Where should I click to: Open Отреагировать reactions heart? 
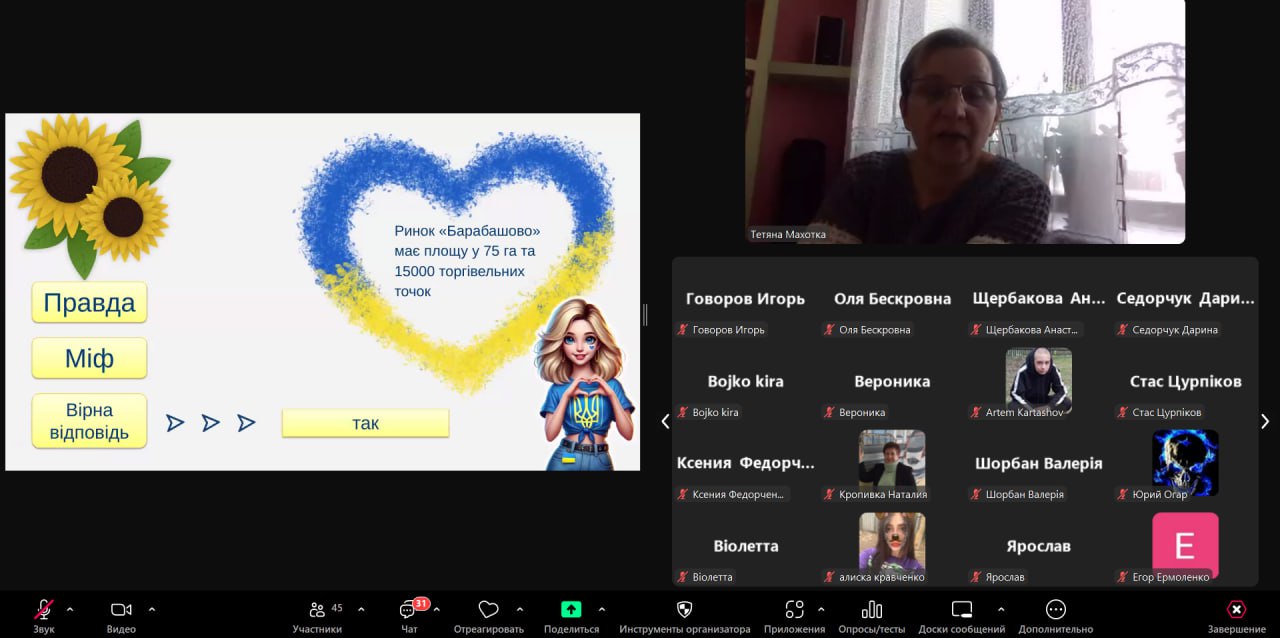point(488,616)
